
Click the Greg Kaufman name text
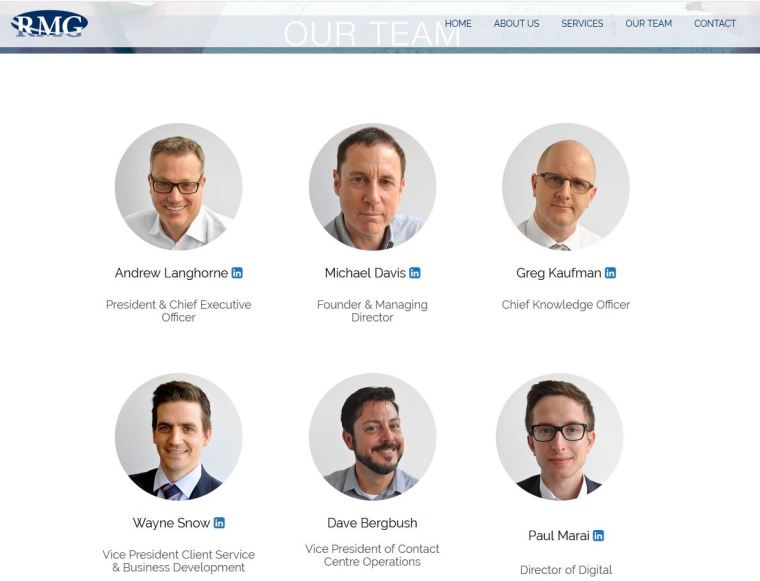point(558,273)
